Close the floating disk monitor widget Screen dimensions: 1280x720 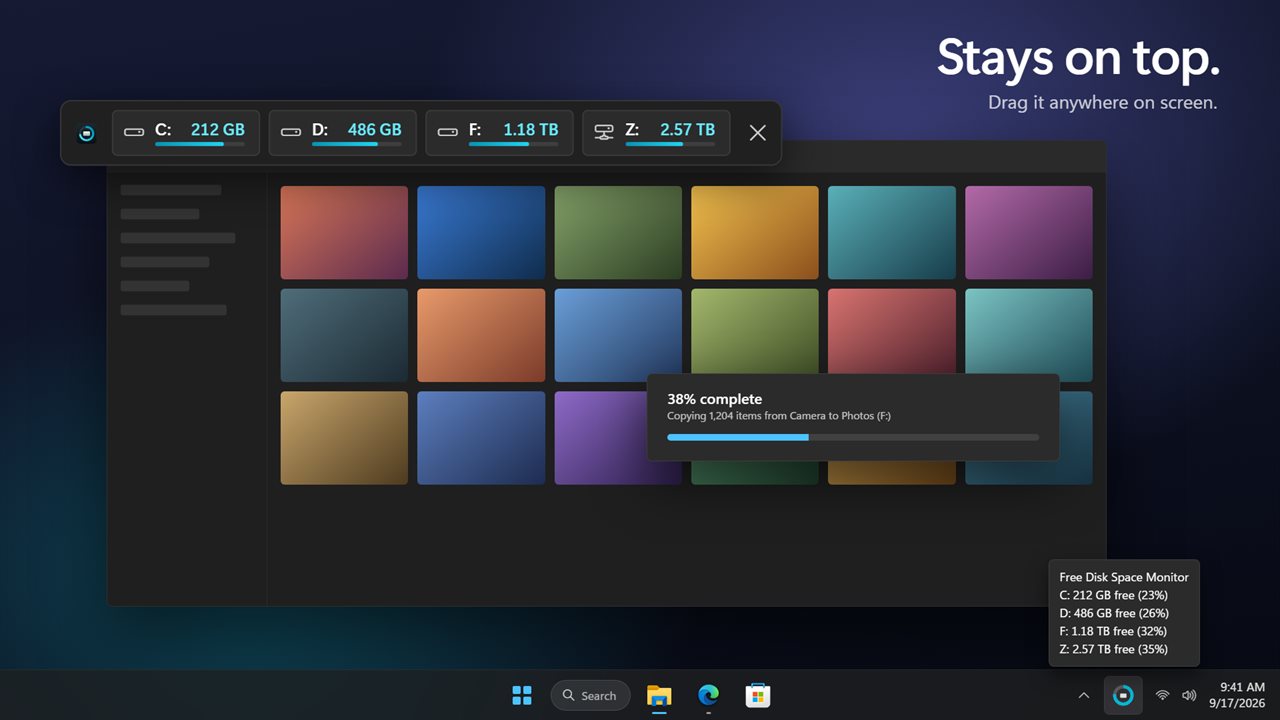[x=758, y=133]
